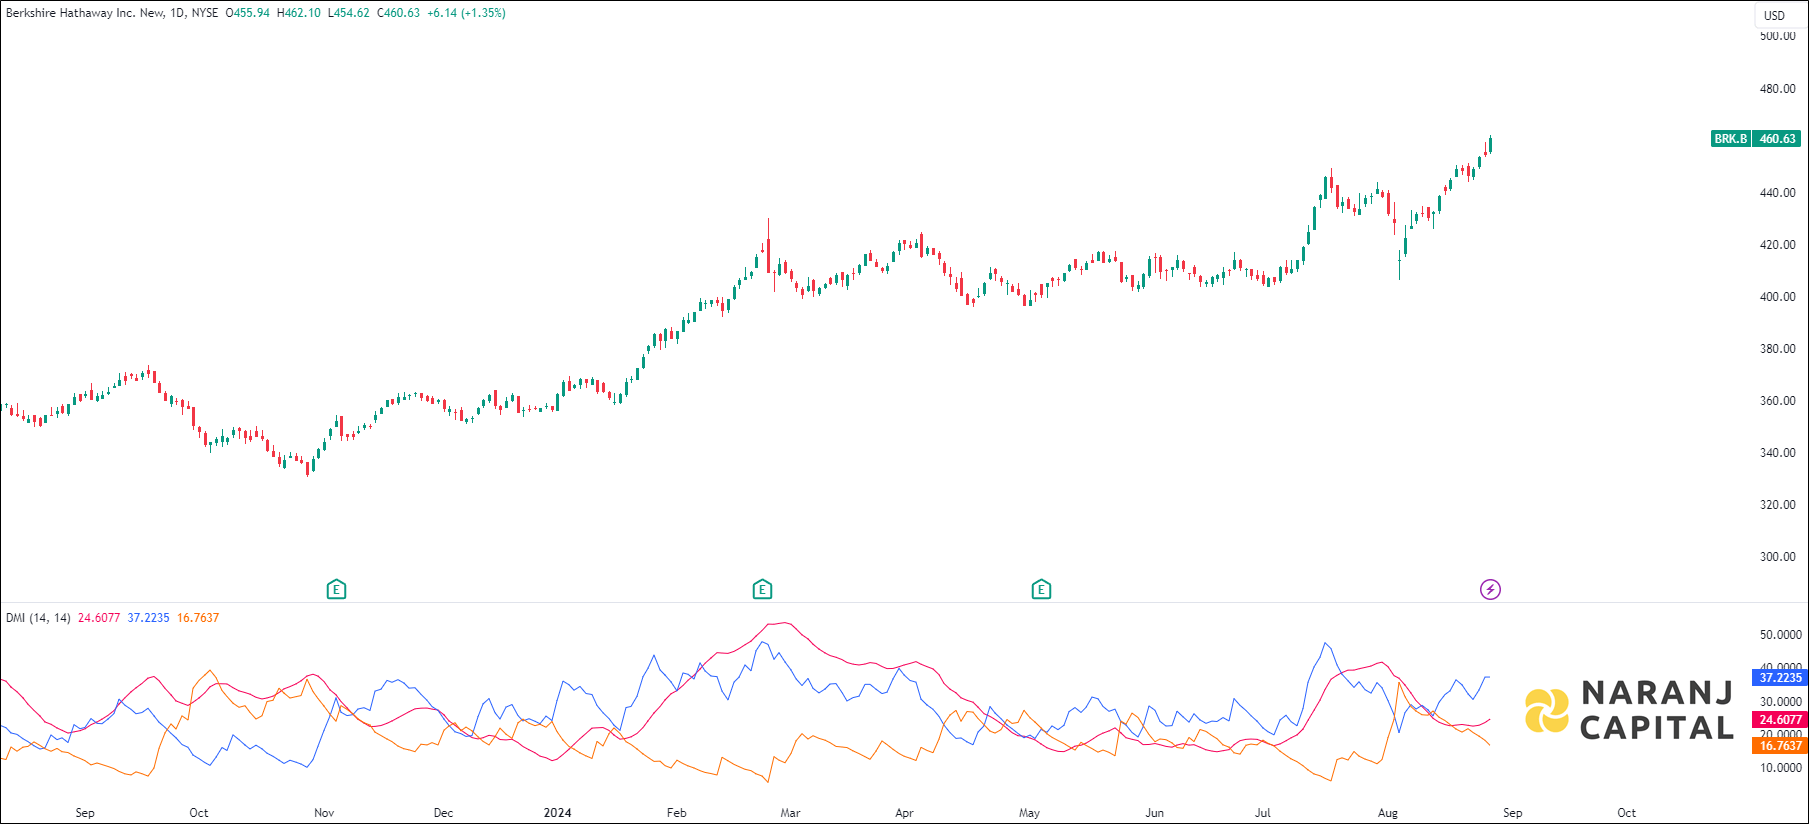Image resolution: width=1809 pixels, height=824 pixels.
Task: Click the orange 16.7637 axis label
Action: tap(1780, 746)
